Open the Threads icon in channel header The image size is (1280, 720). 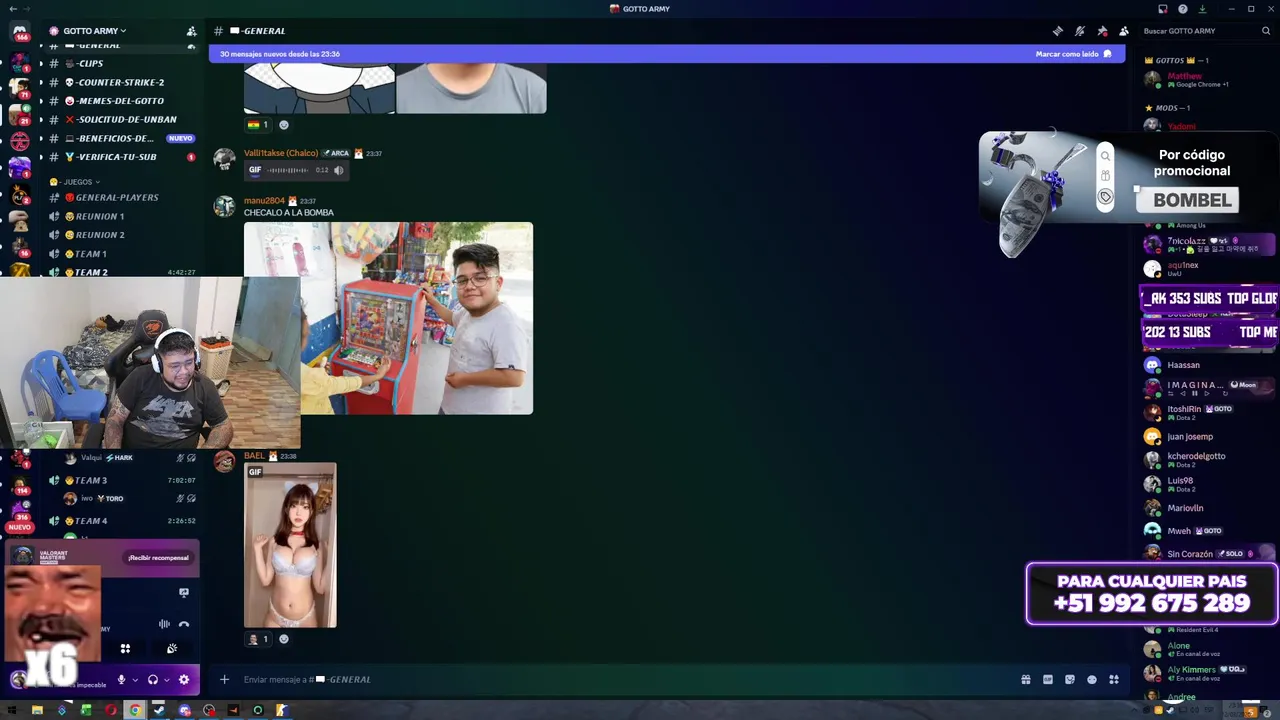1058,31
